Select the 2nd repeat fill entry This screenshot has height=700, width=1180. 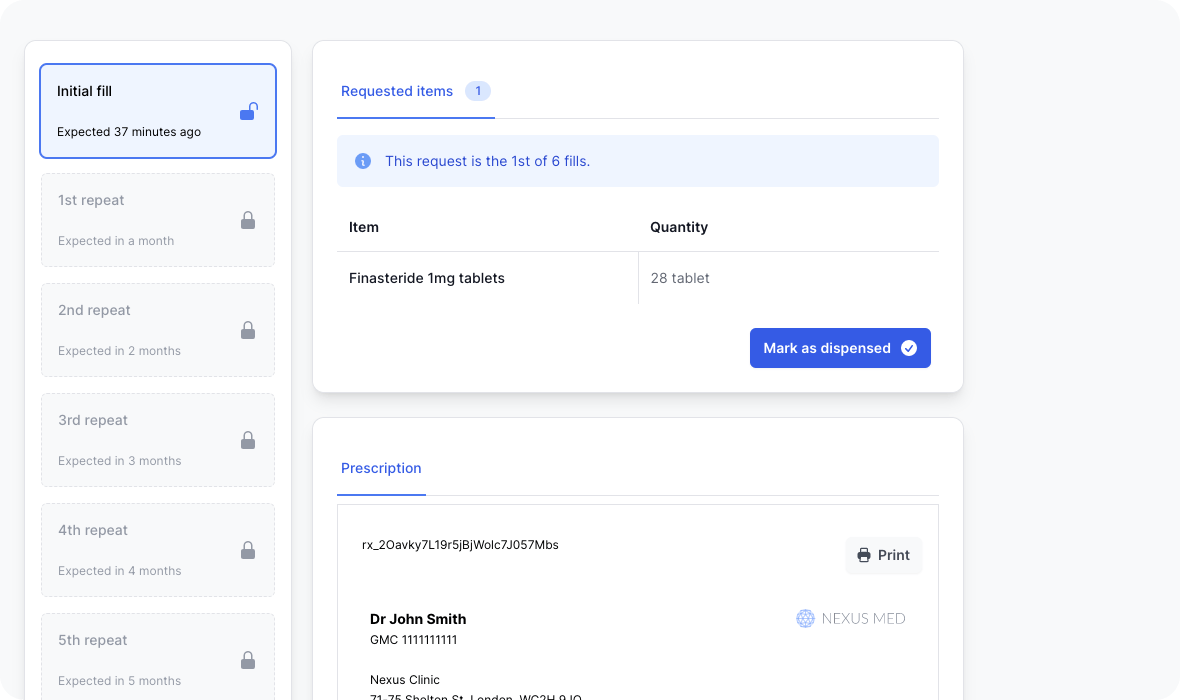pyautogui.click(x=158, y=330)
